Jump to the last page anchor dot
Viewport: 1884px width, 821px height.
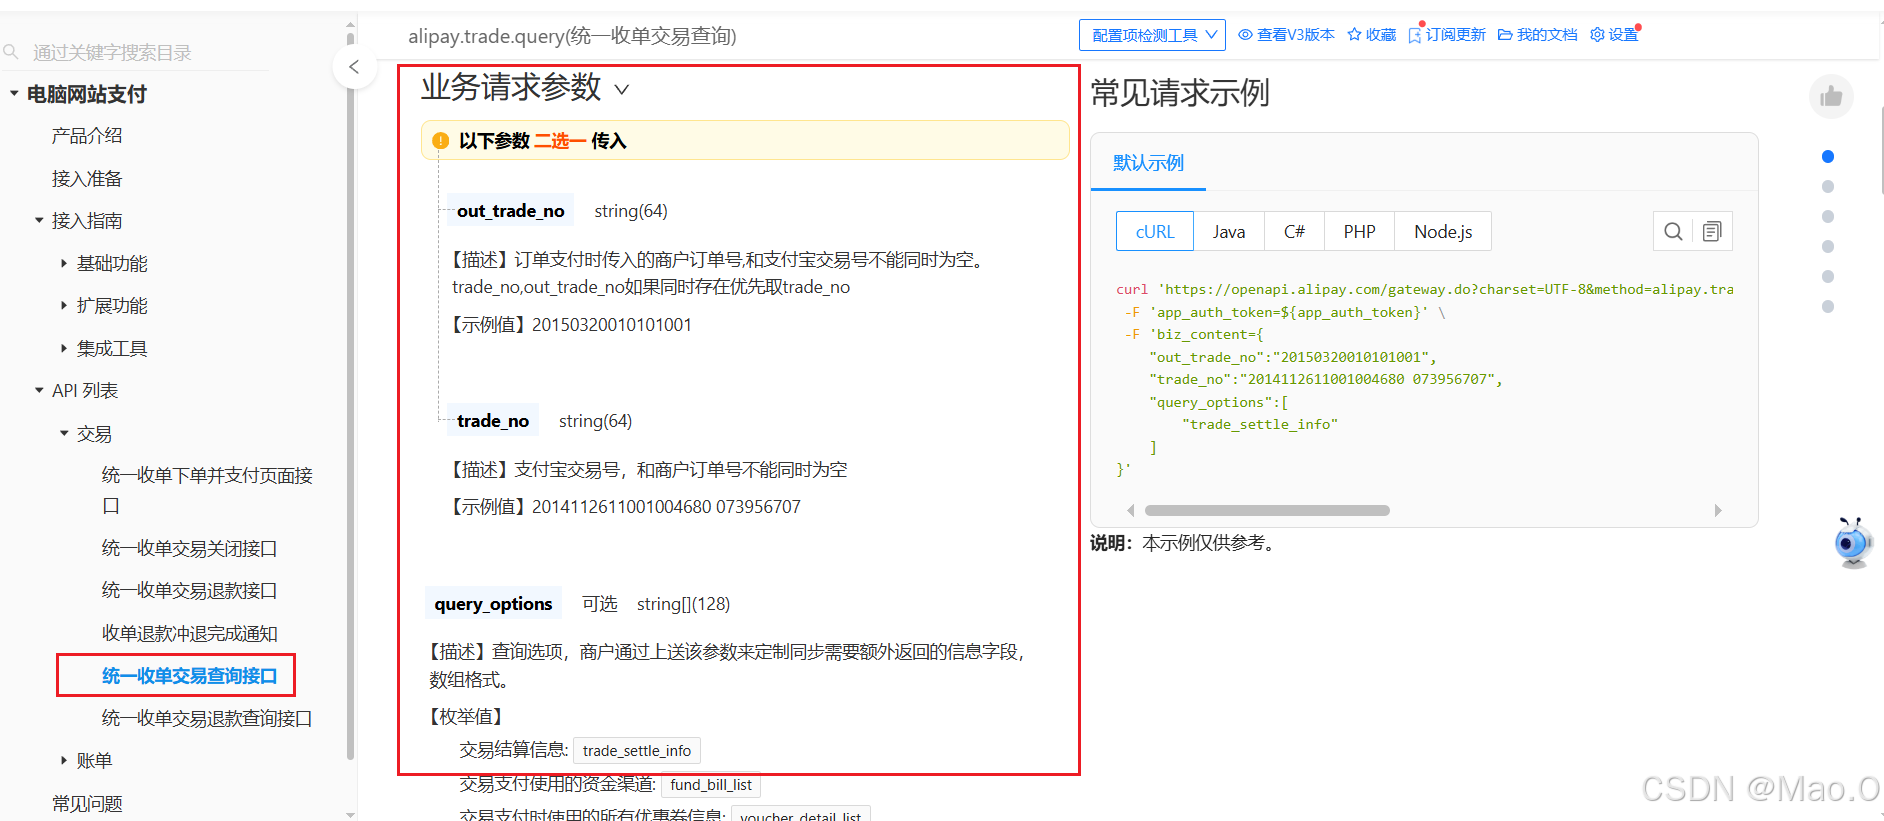1828,306
